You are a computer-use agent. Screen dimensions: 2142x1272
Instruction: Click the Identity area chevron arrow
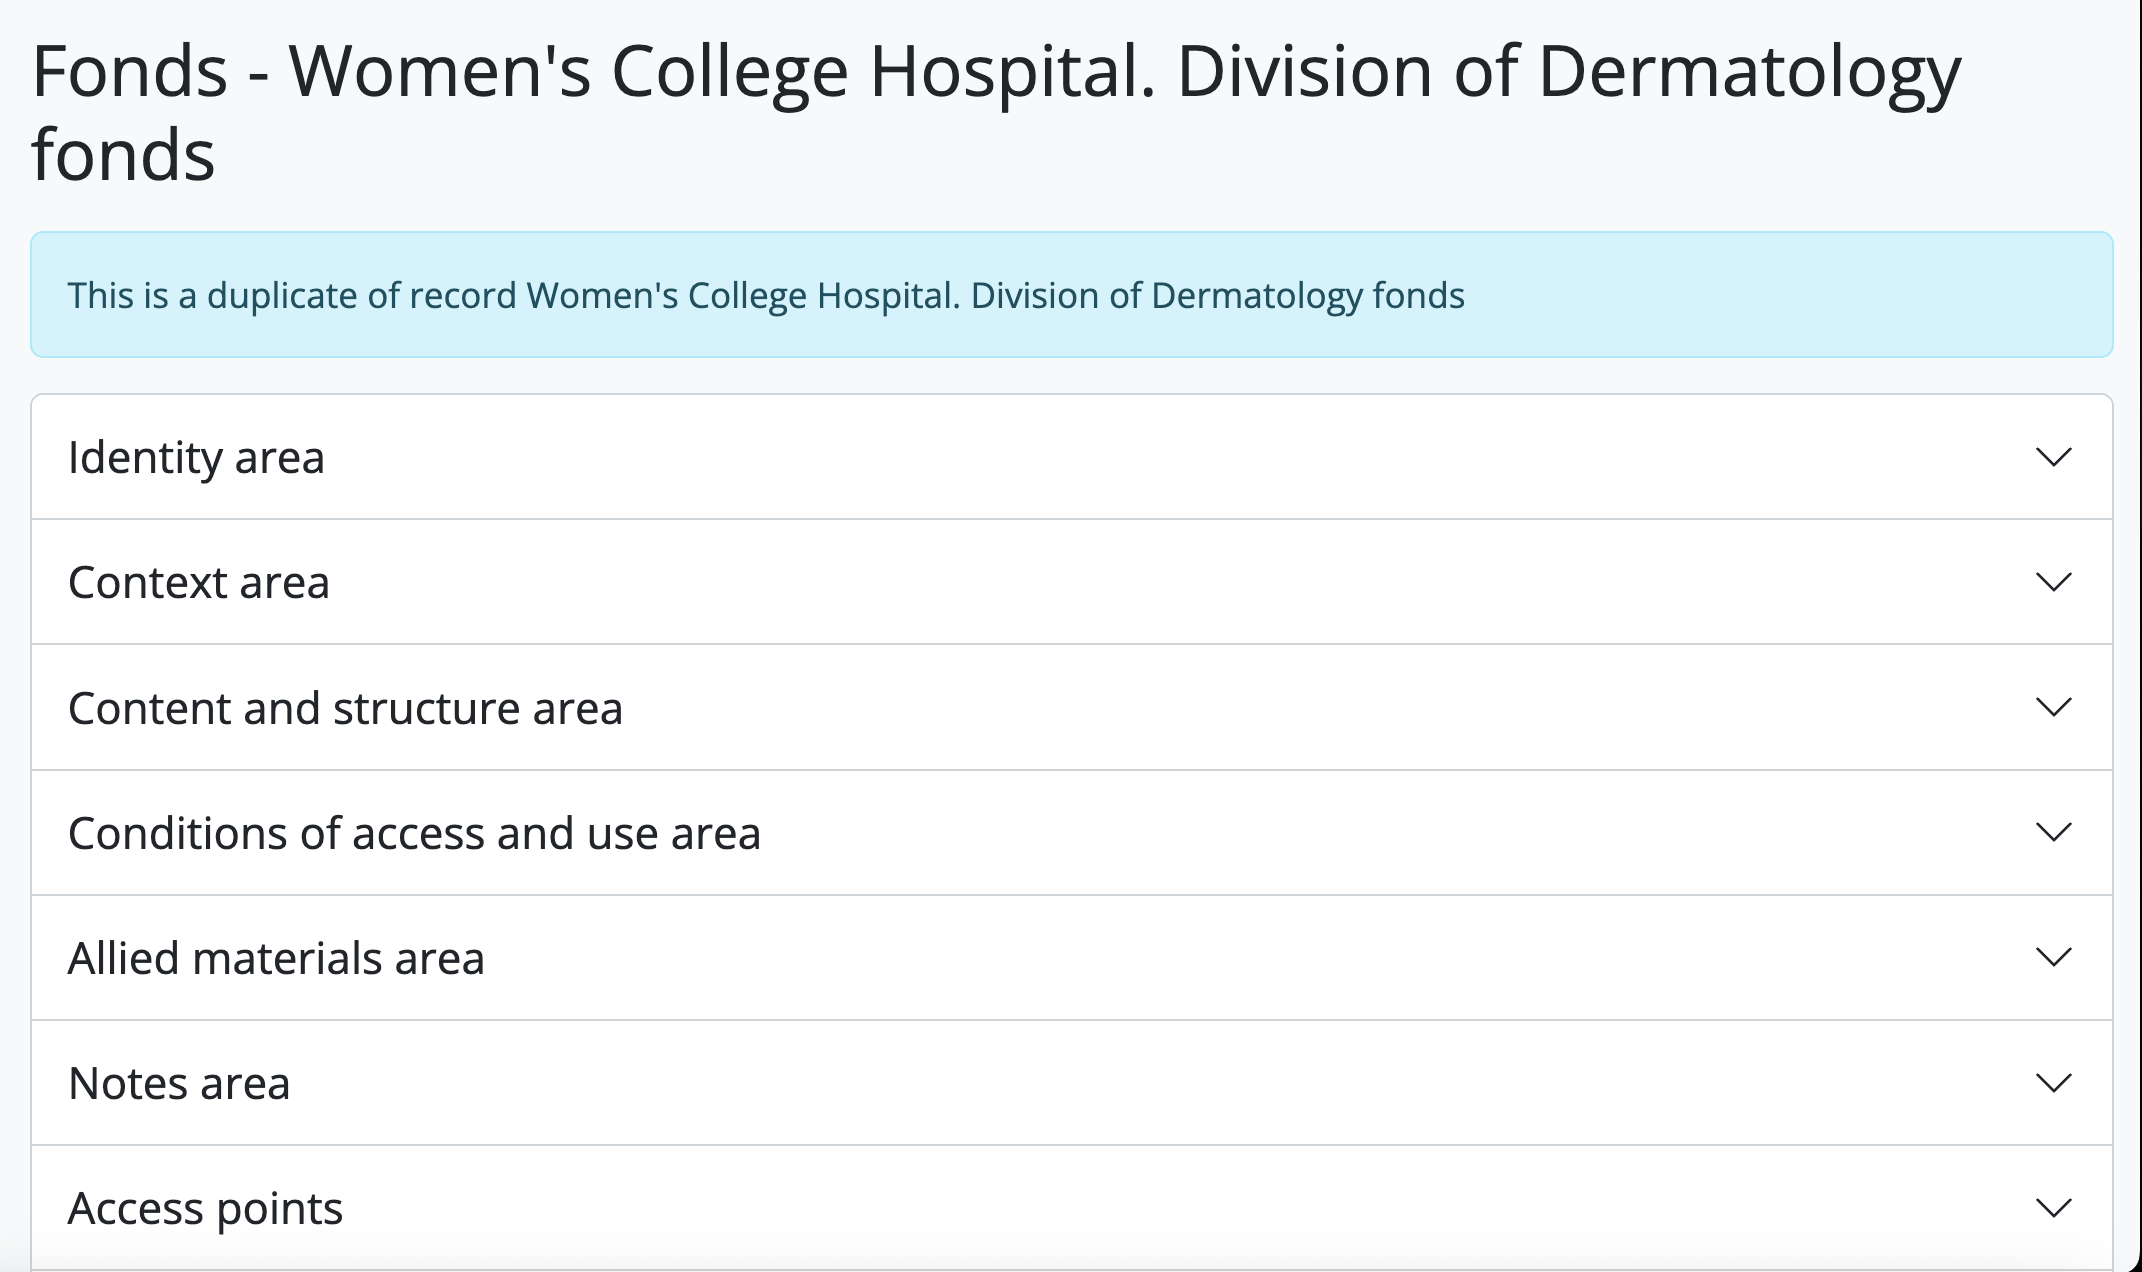pos(2053,458)
